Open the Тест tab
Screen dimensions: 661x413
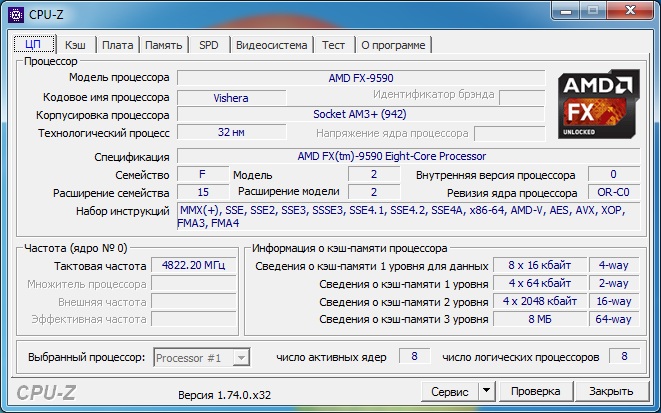(333, 45)
